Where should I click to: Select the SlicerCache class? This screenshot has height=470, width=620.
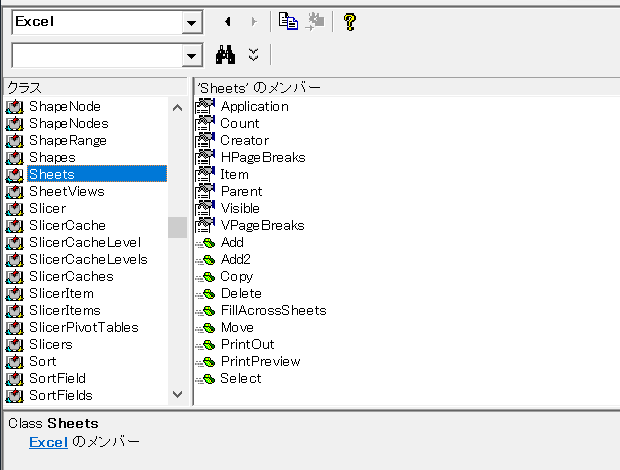(x=67, y=225)
